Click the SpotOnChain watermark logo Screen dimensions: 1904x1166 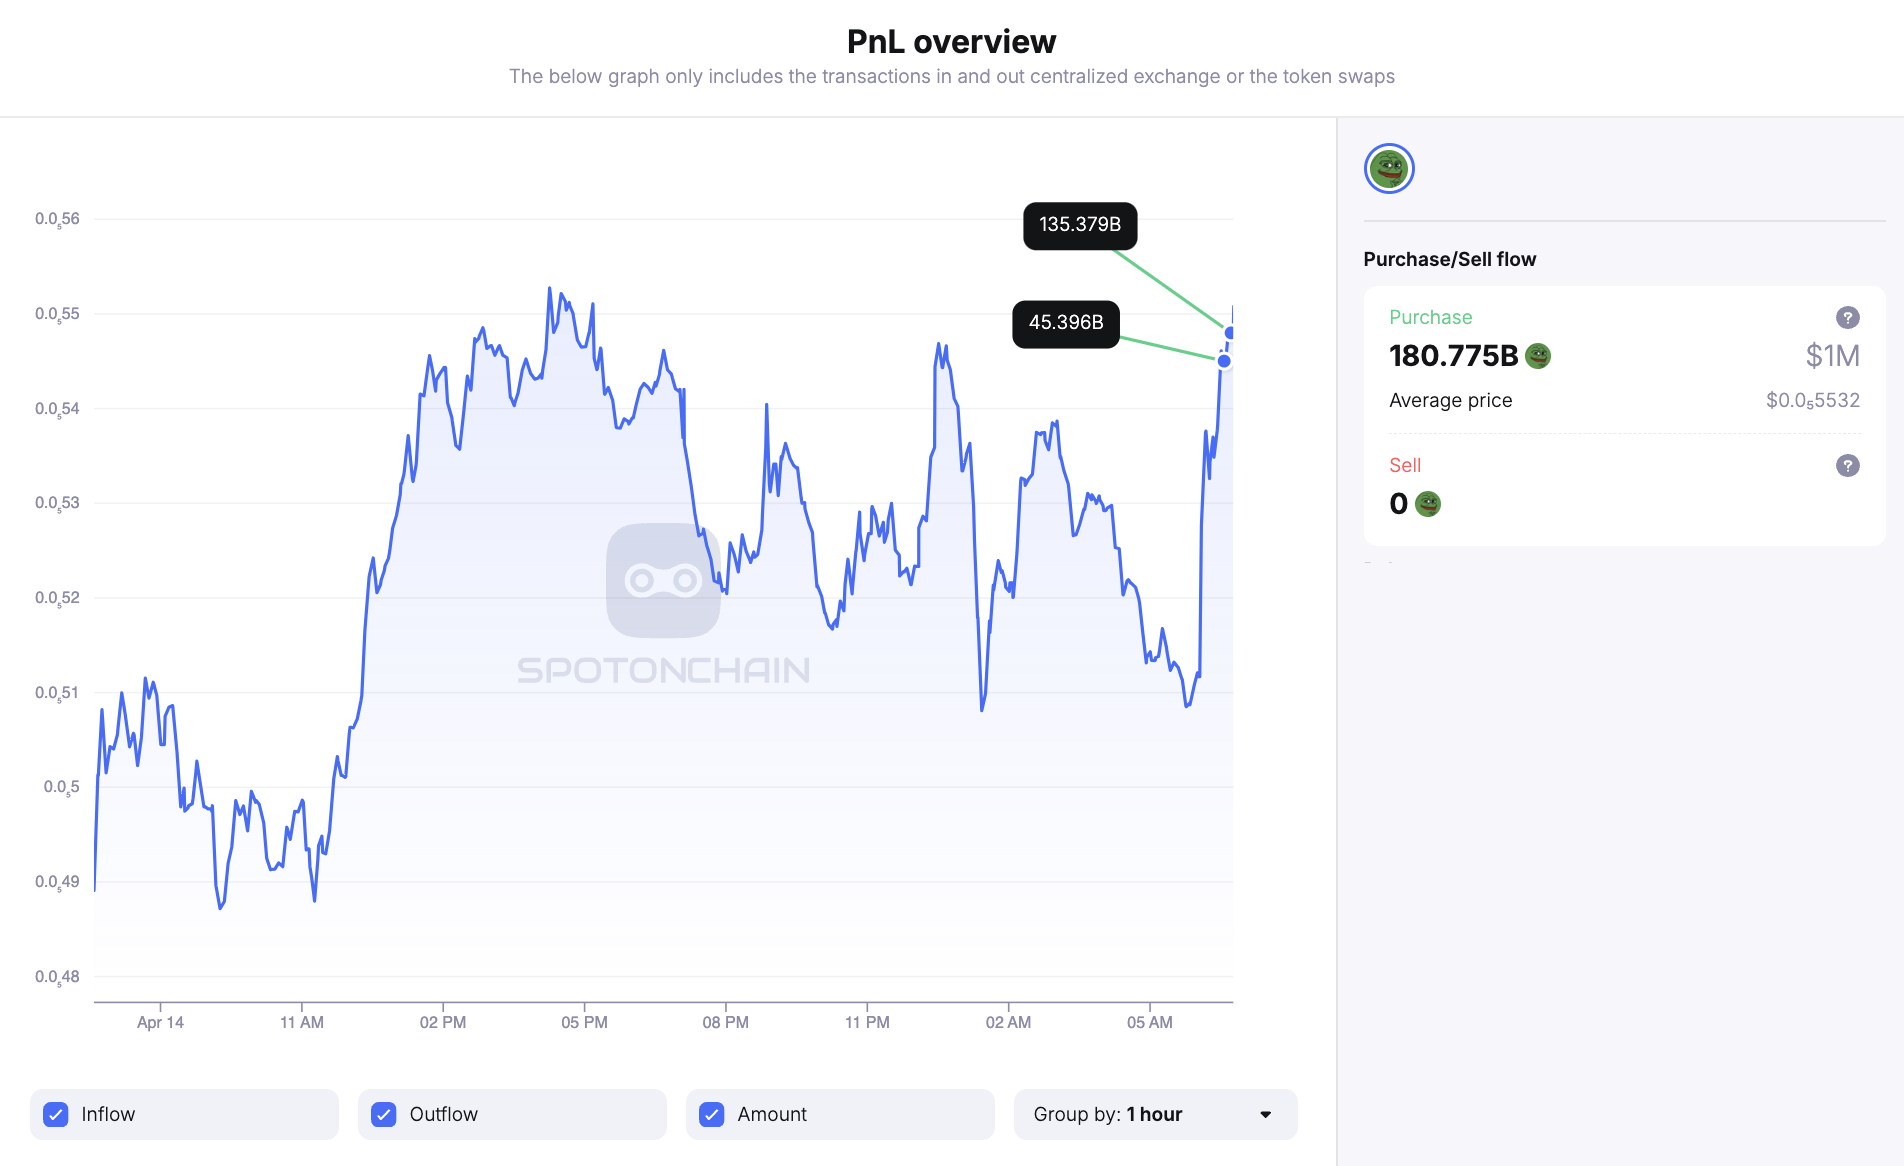point(663,582)
